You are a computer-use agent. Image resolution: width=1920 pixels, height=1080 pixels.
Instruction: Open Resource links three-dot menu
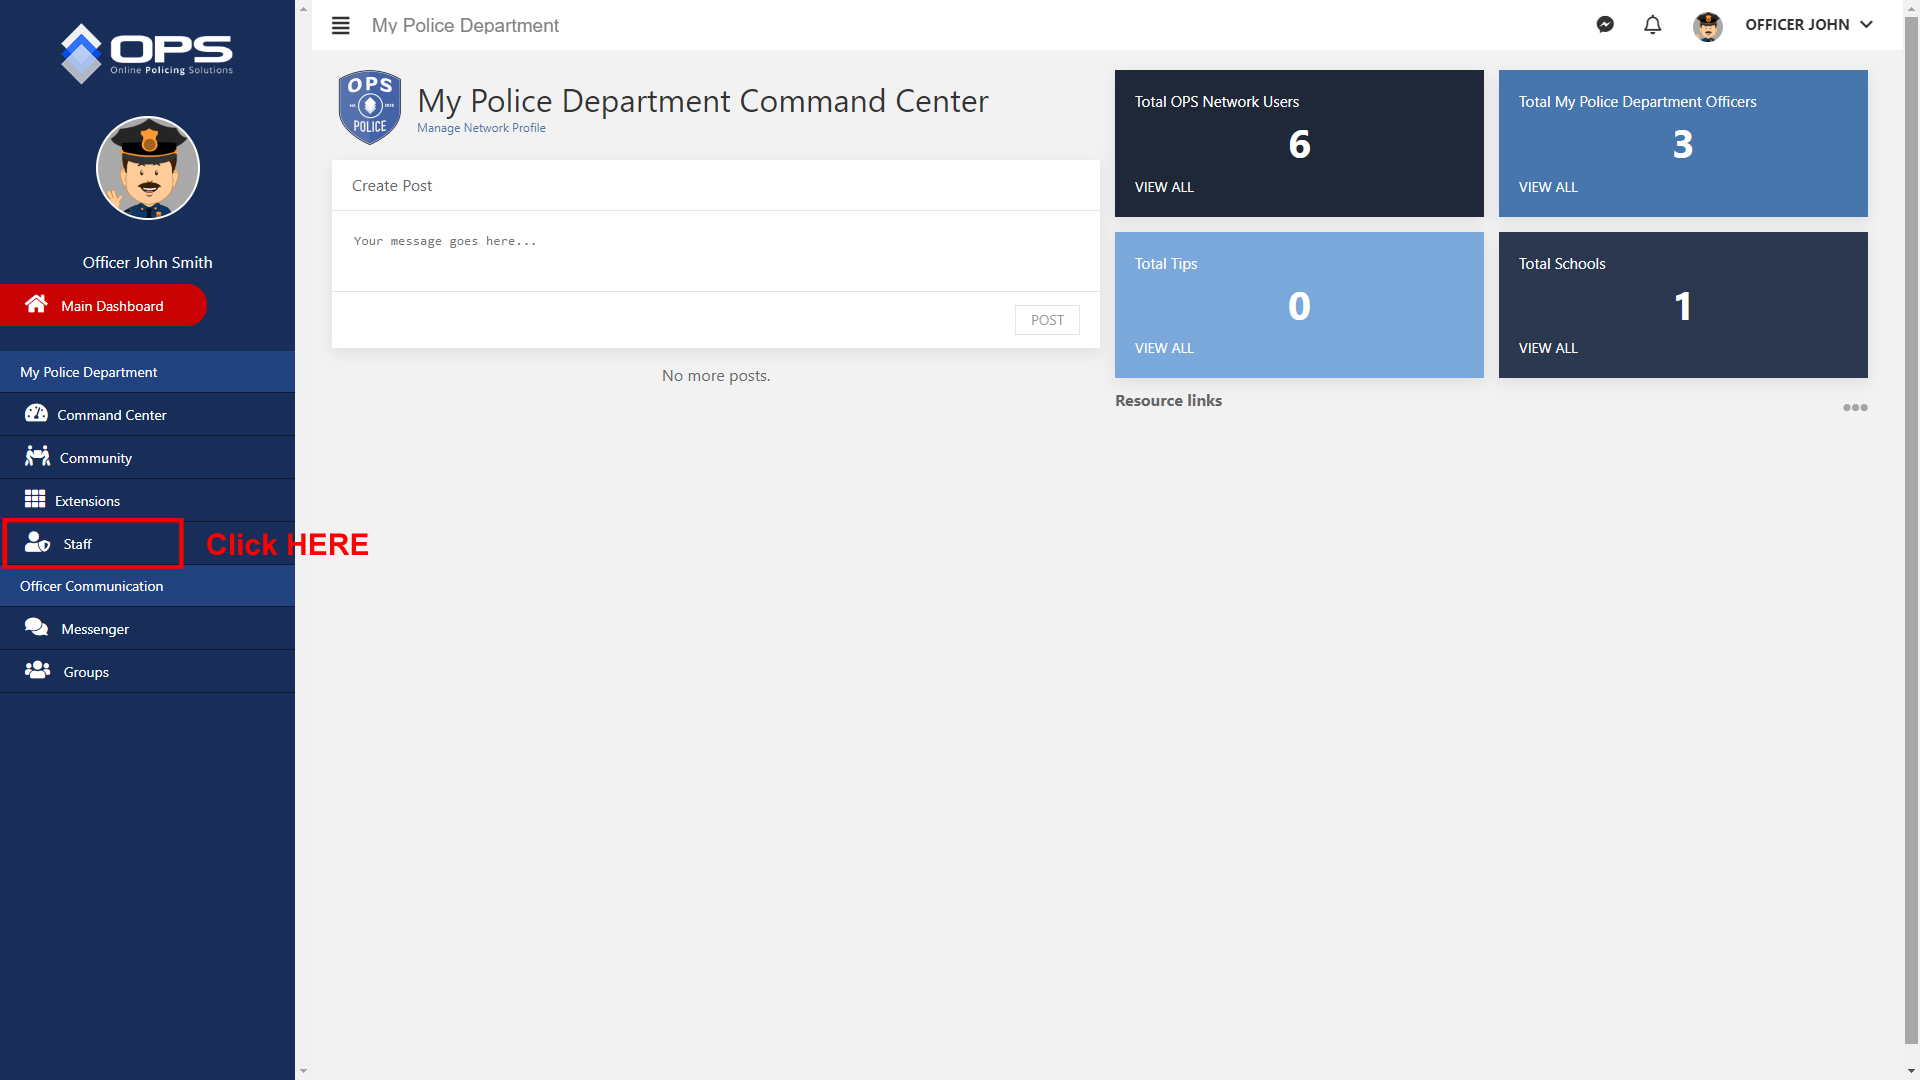pos(1855,407)
